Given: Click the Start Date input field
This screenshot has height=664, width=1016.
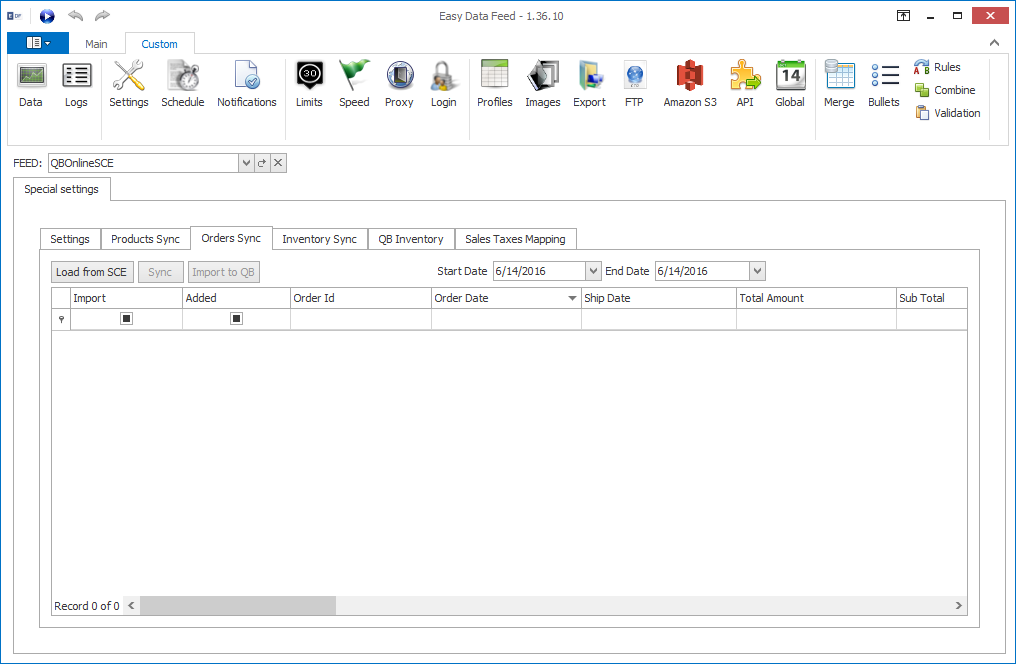Looking at the screenshot, I should 539,271.
